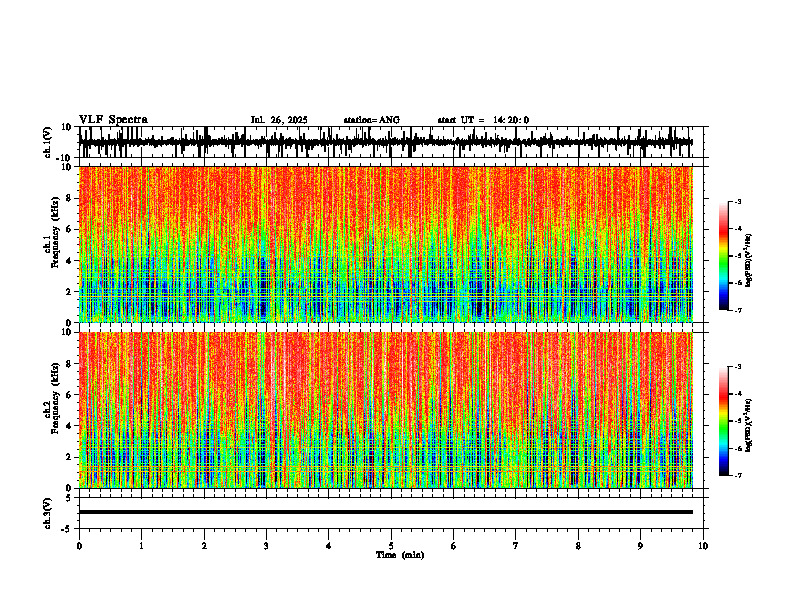
Task: Click the time axis tick label '0'
Action: tap(79, 546)
